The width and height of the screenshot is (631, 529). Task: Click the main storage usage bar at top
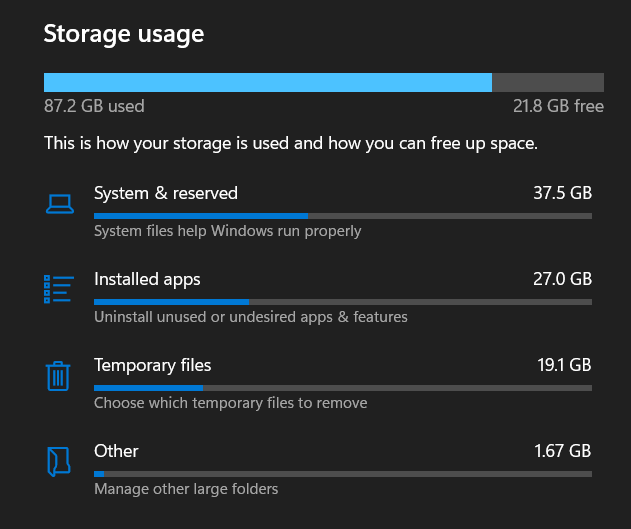click(323, 82)
